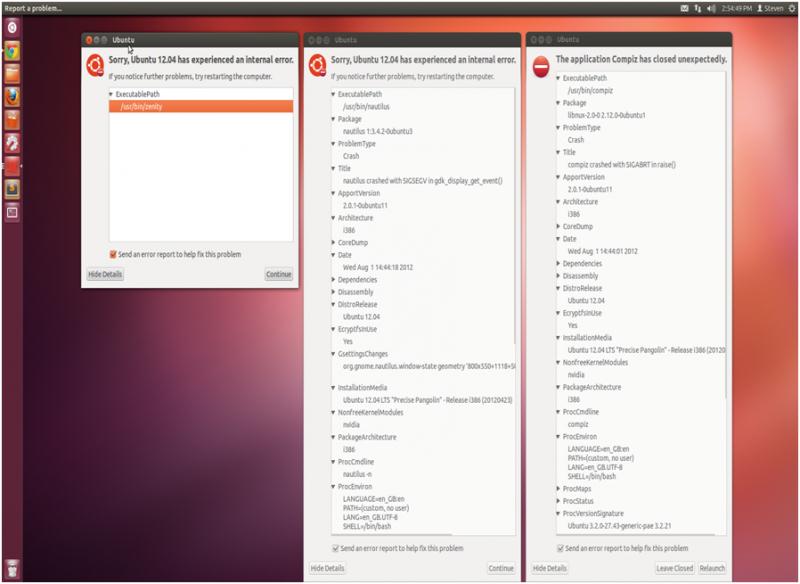This screenshot has width=800, height=584.
Task: Open the power cog system menu
Action: pyautogui.click(x=792, y=8)
